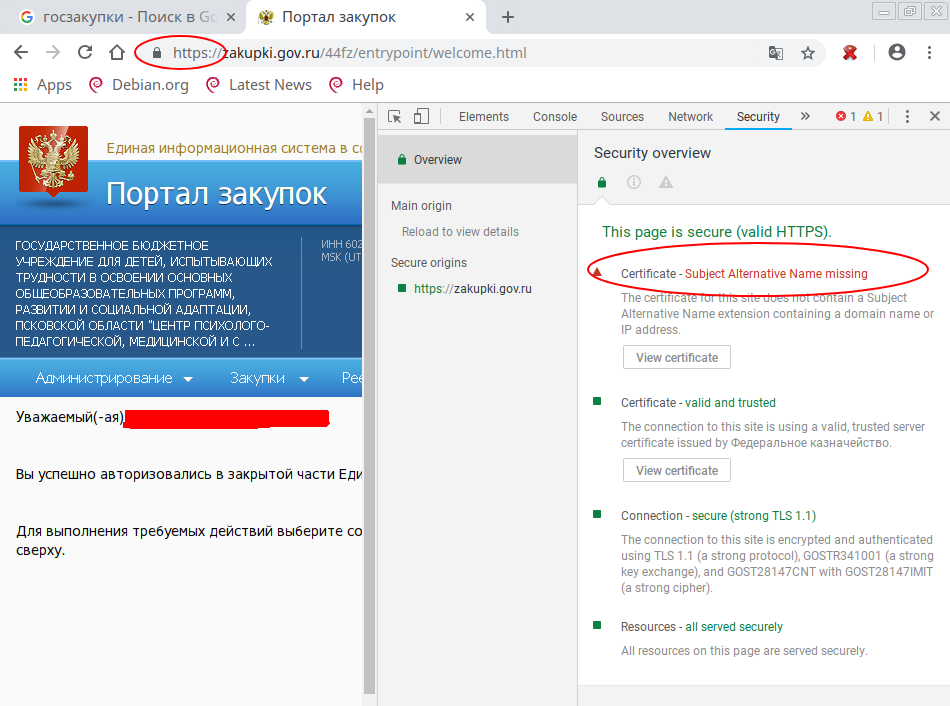
Task: Close the госзакупки Google search tab
Action: (x=231, y=18)
